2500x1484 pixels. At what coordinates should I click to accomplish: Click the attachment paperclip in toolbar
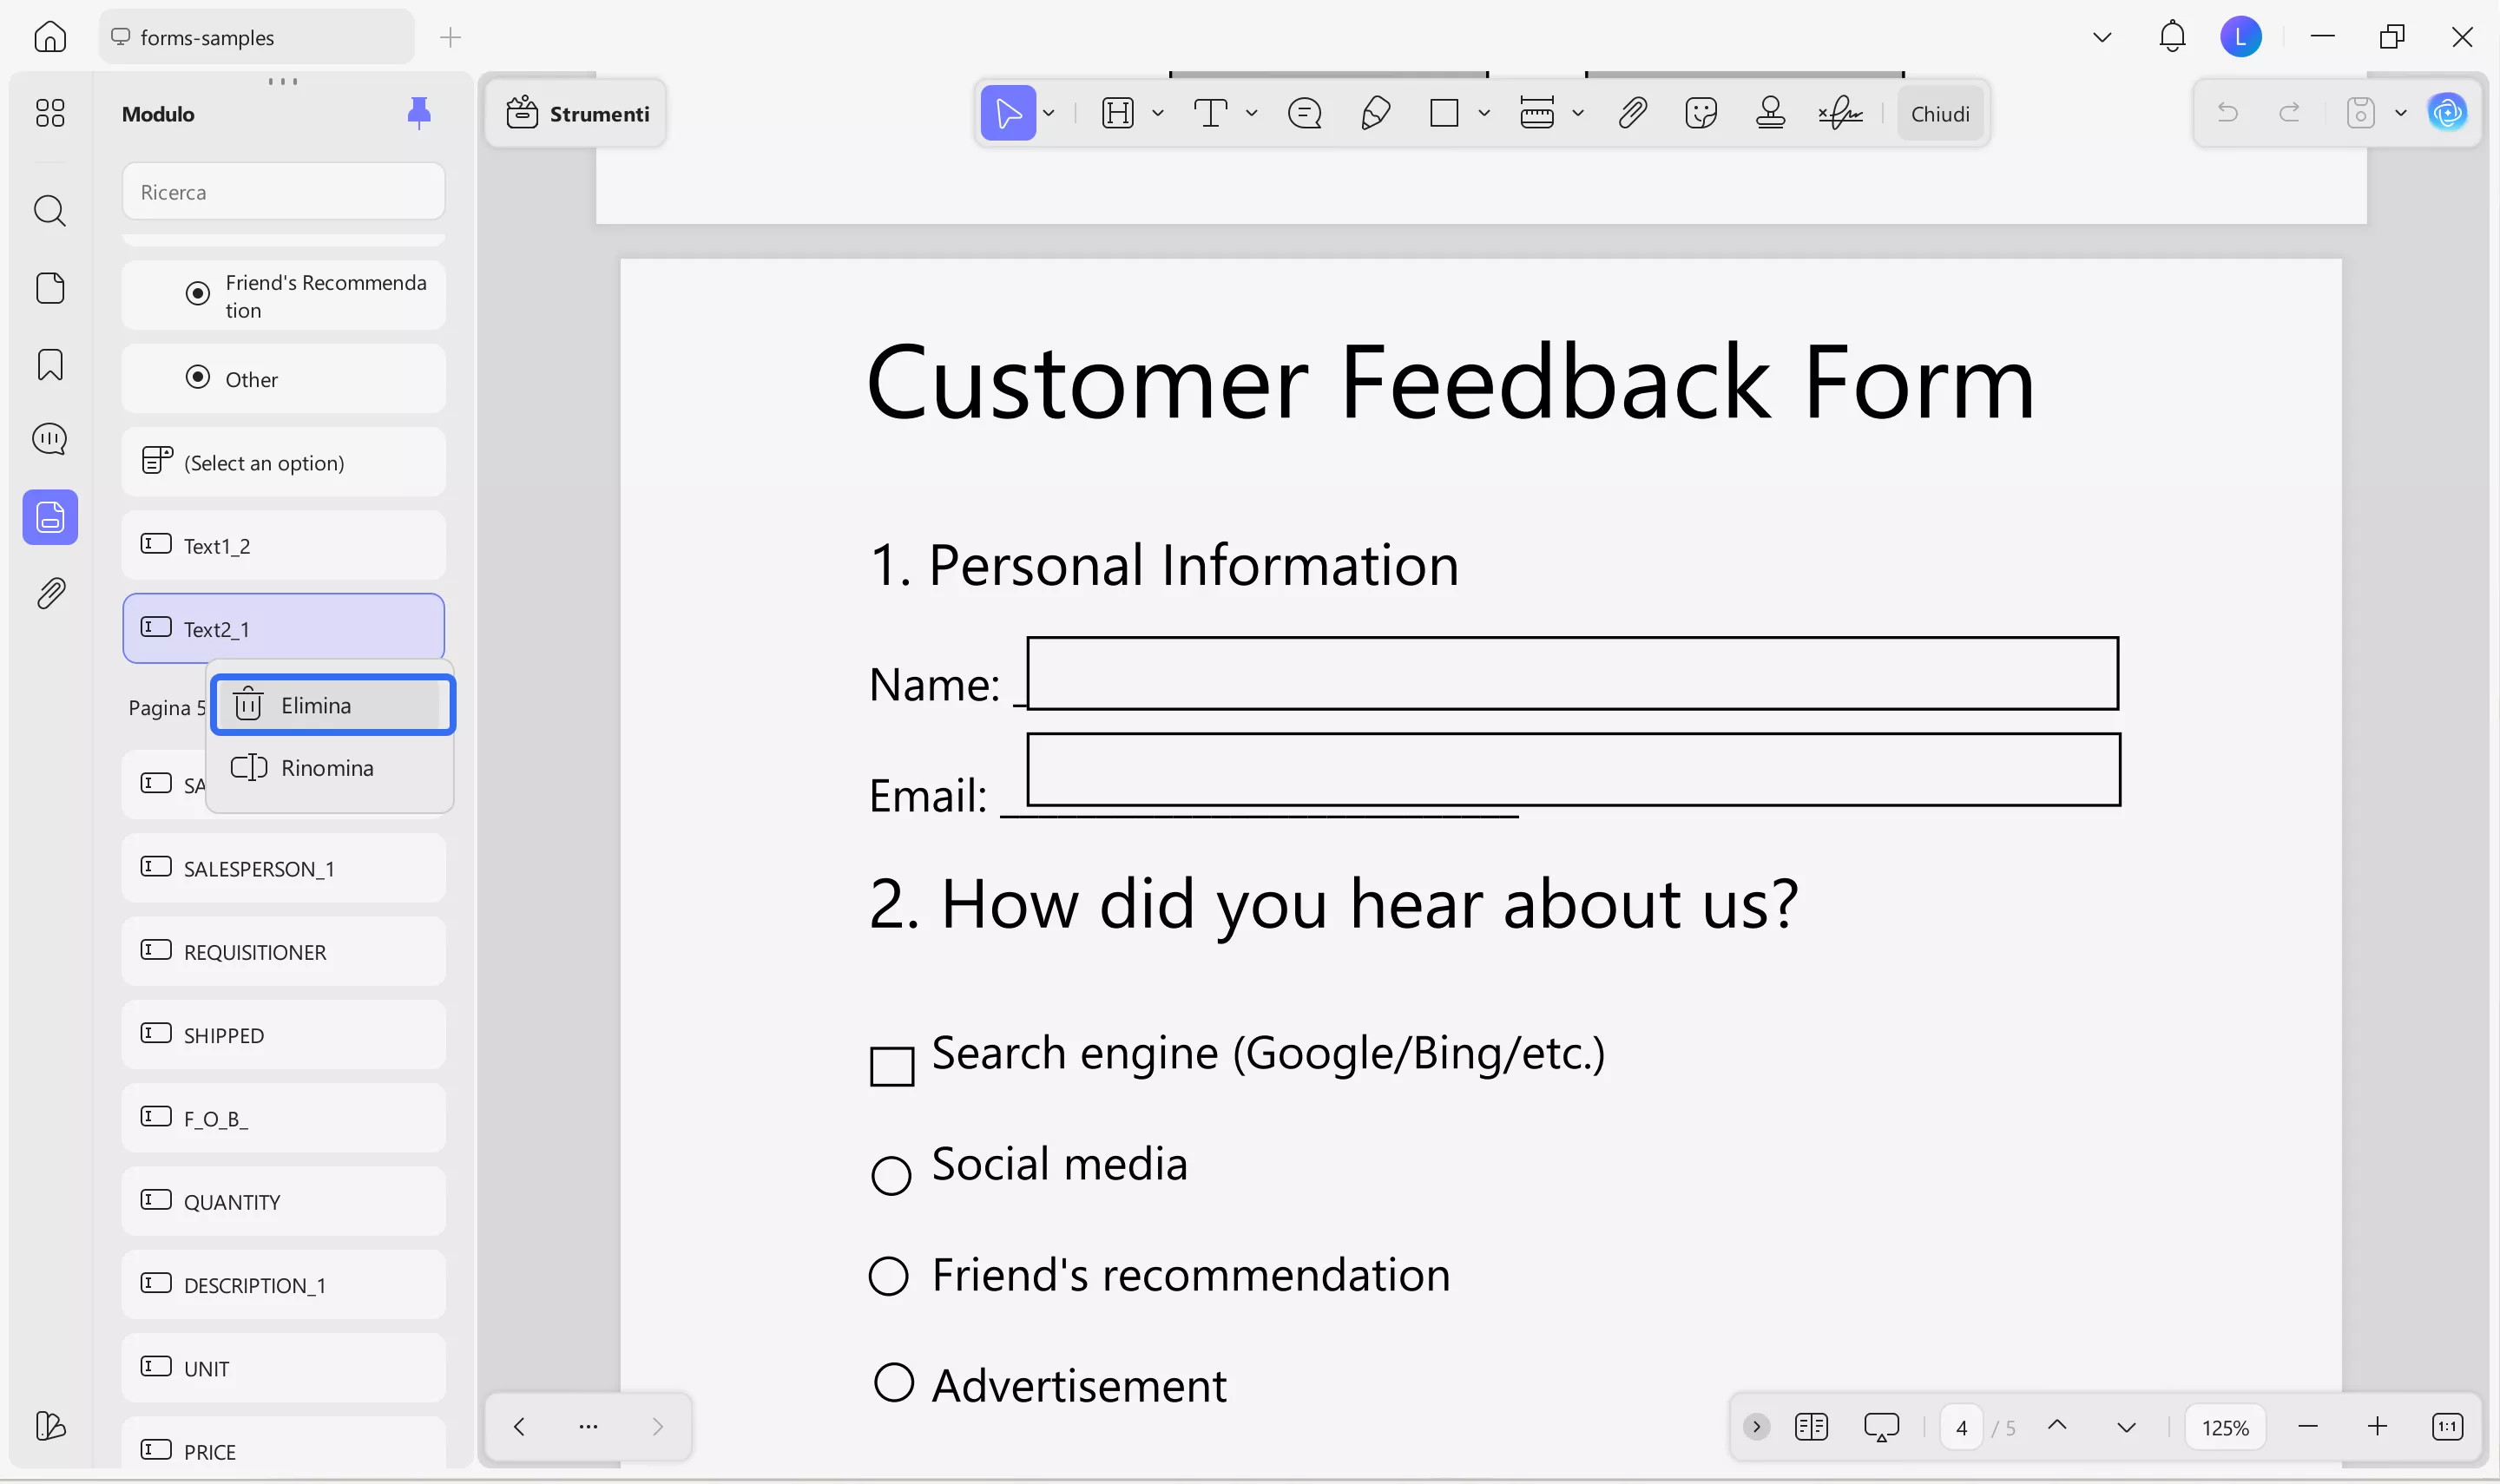click(1632, 113)
